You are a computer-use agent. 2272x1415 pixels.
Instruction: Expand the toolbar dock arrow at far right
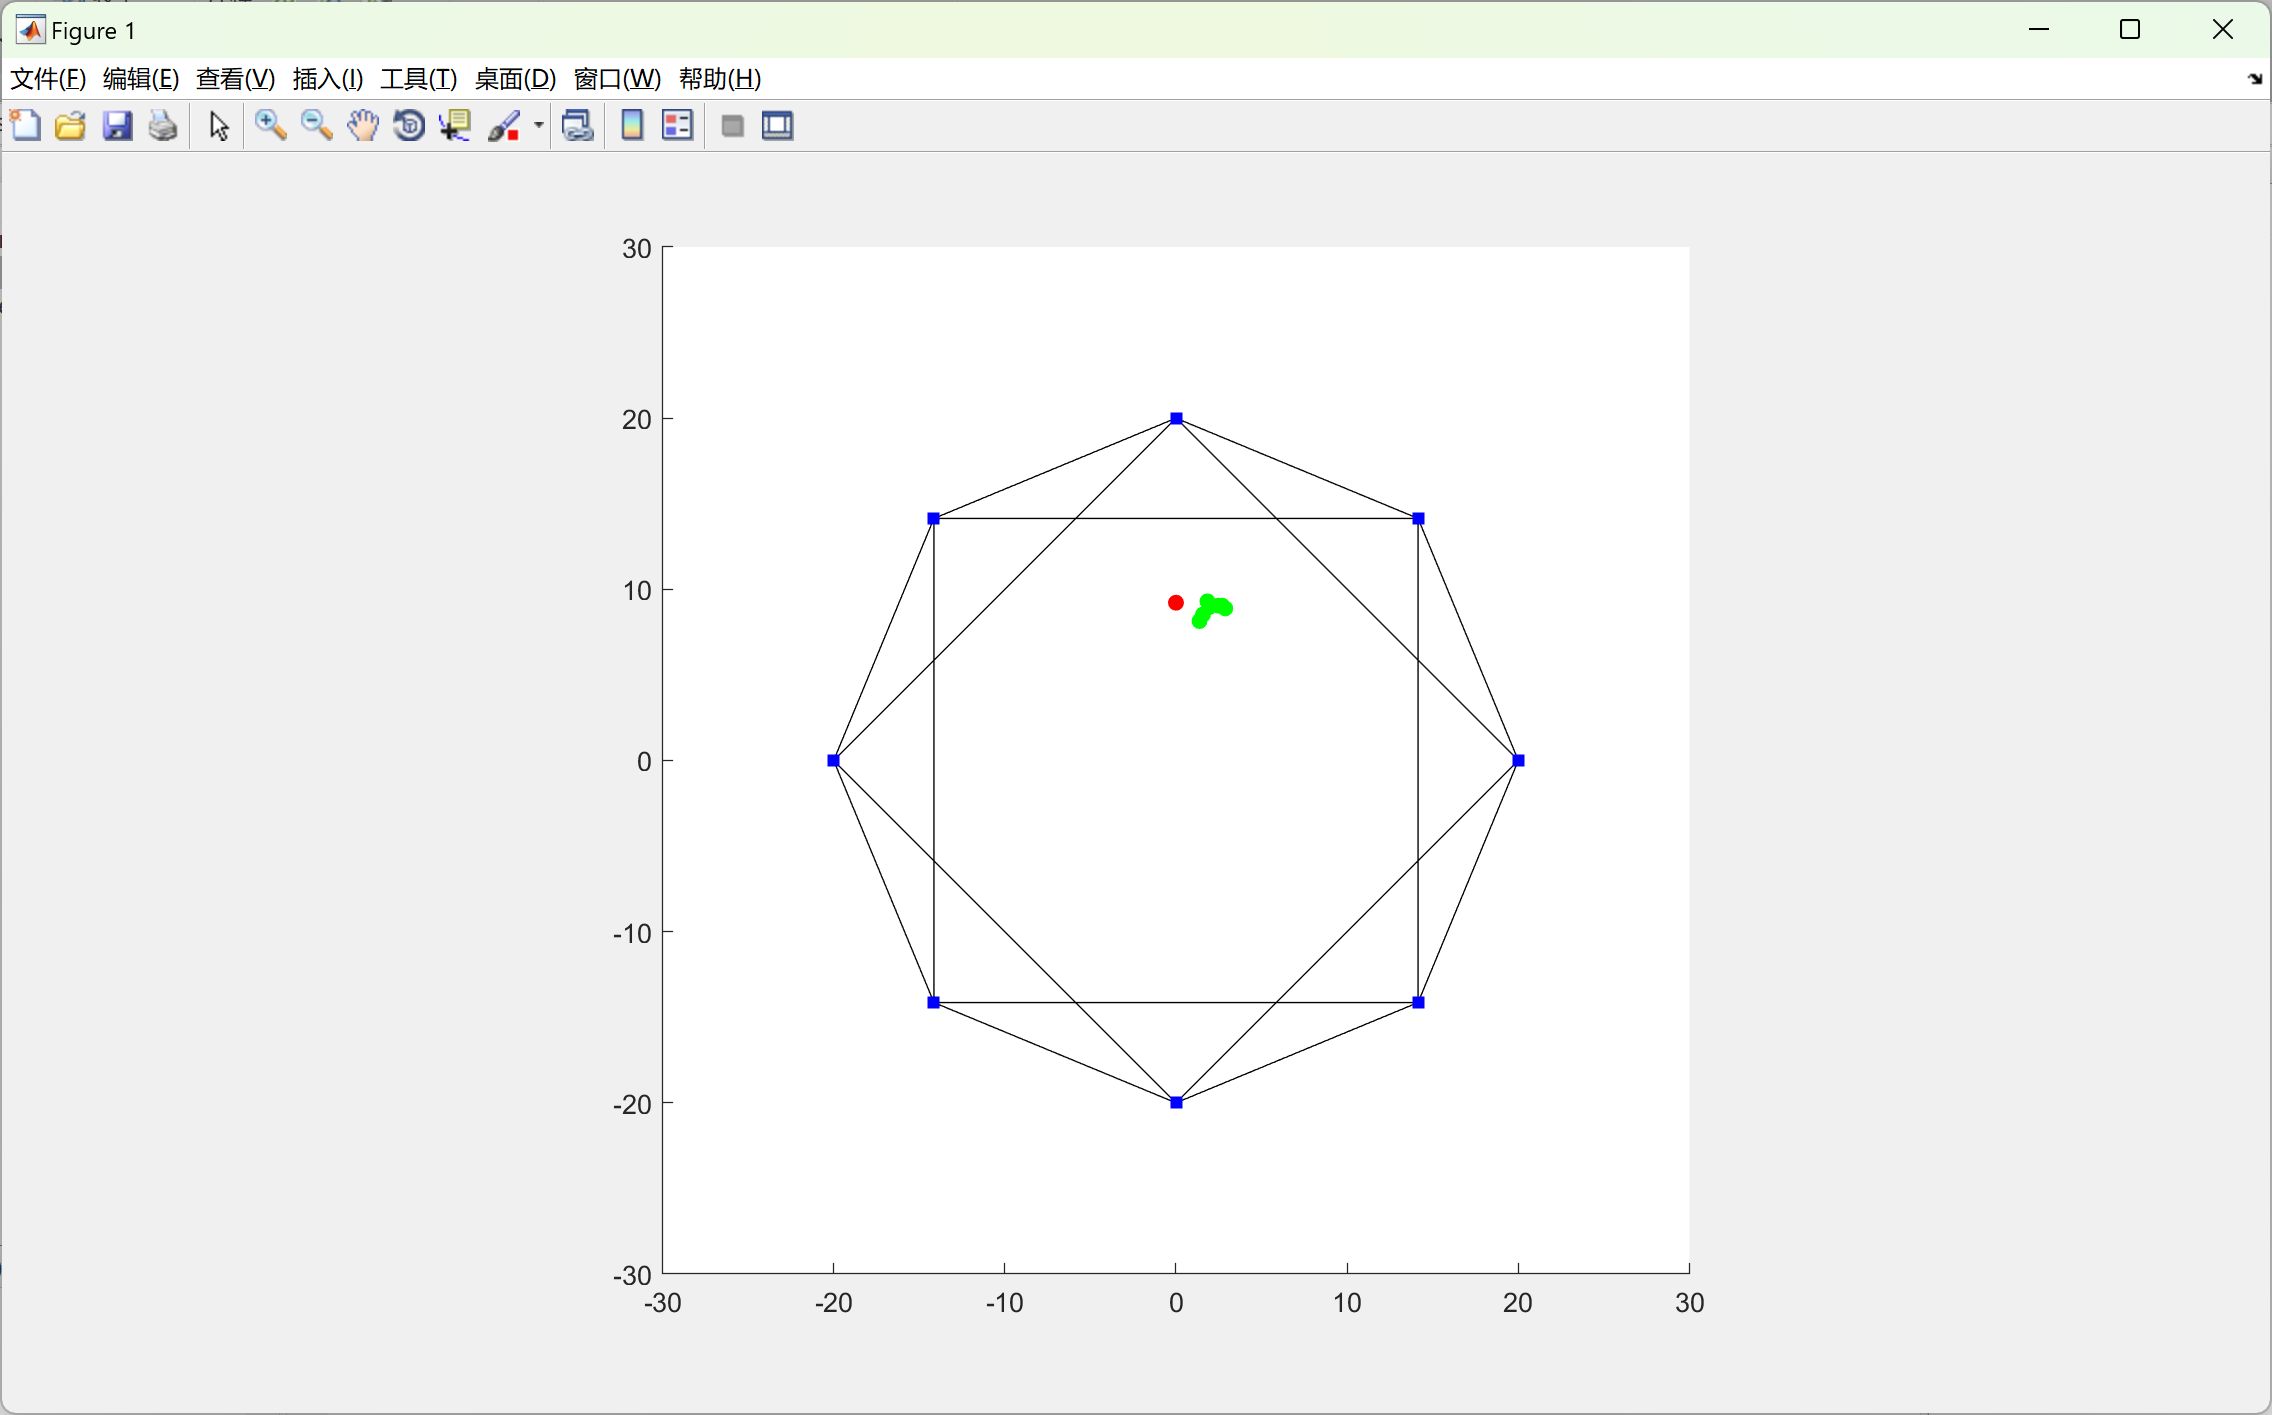[x=2255, y=79]
